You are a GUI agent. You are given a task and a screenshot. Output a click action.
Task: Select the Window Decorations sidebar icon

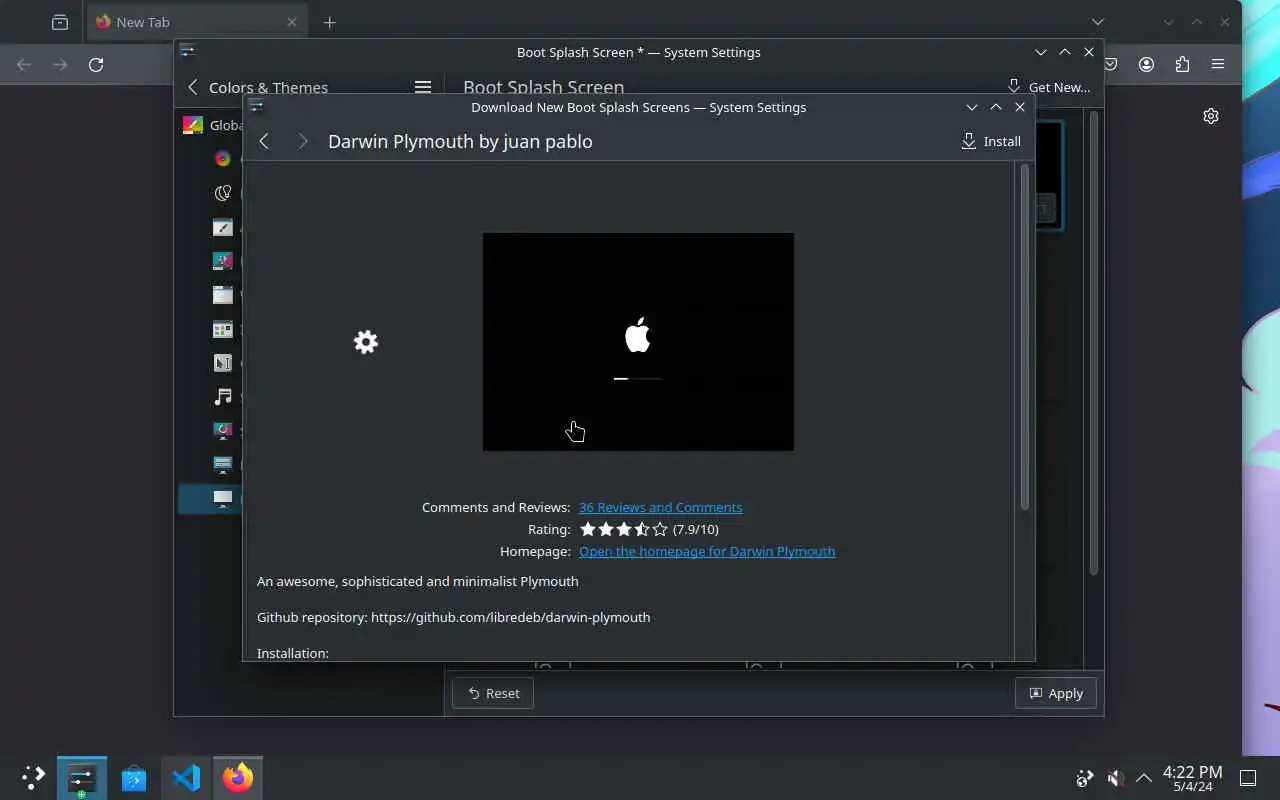point(223,295)
